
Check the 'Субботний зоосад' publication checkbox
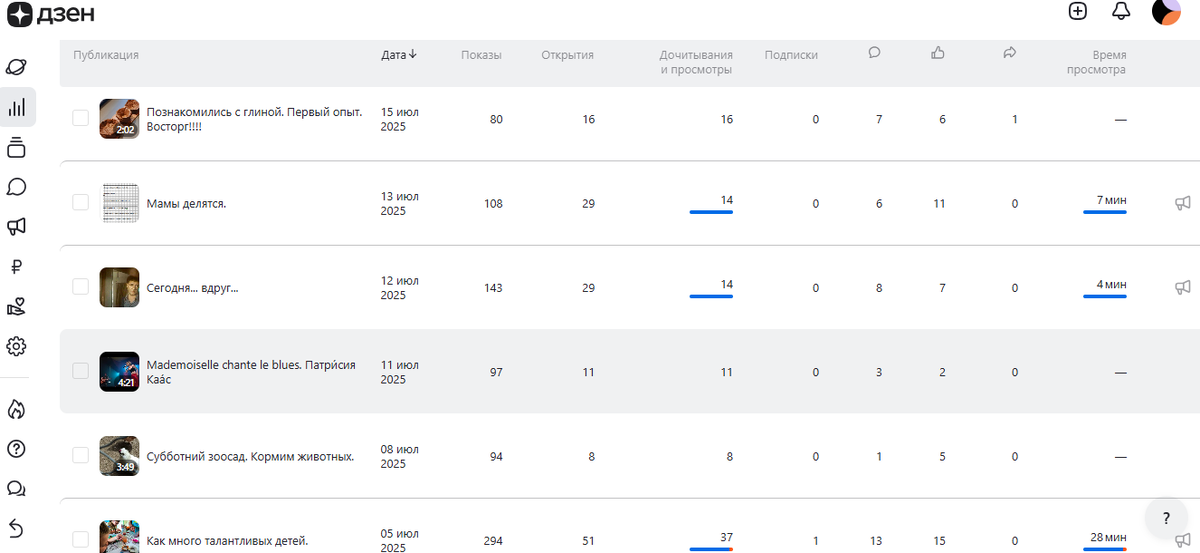pos(81,456)
